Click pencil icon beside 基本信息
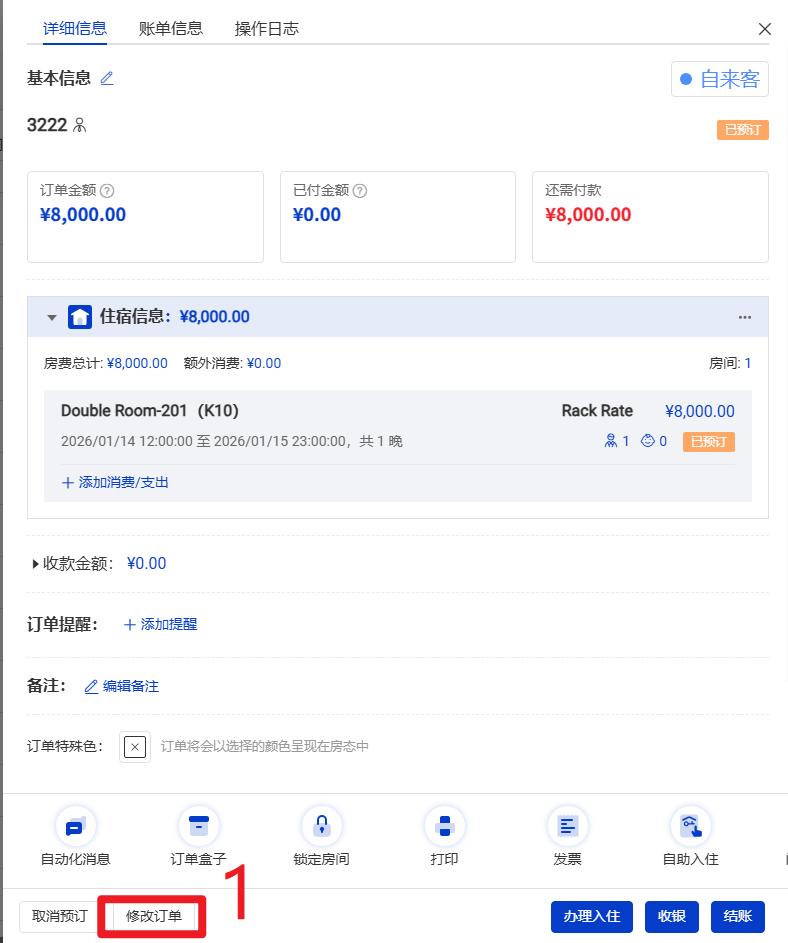 point(107,78)
